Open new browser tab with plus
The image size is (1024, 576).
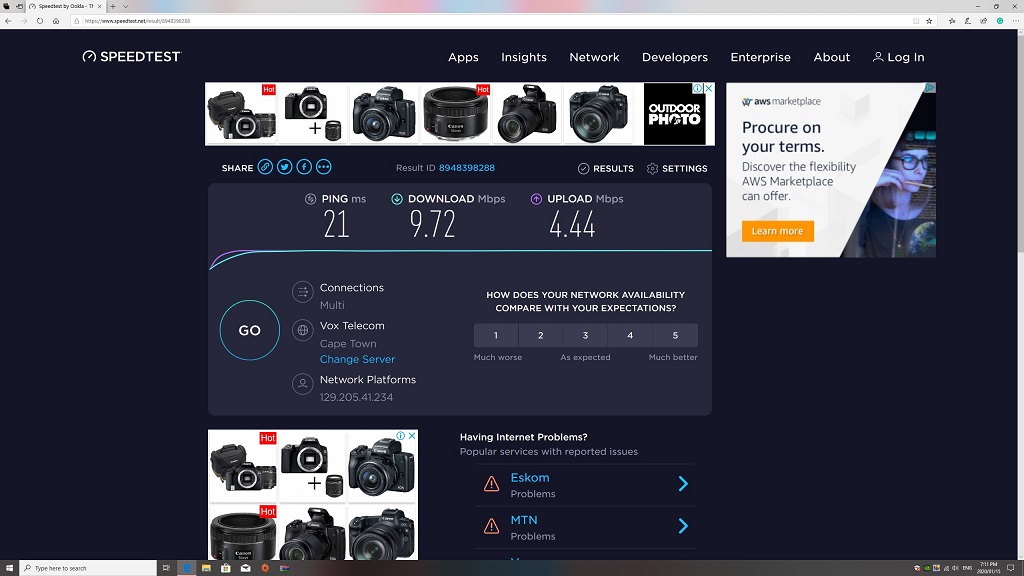[112, 7]
